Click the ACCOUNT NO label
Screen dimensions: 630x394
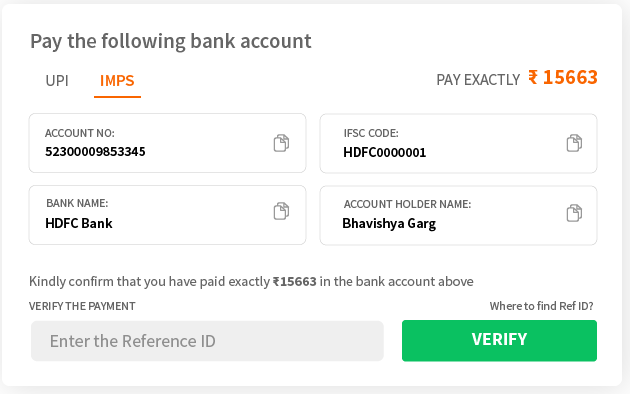[80, 133]
